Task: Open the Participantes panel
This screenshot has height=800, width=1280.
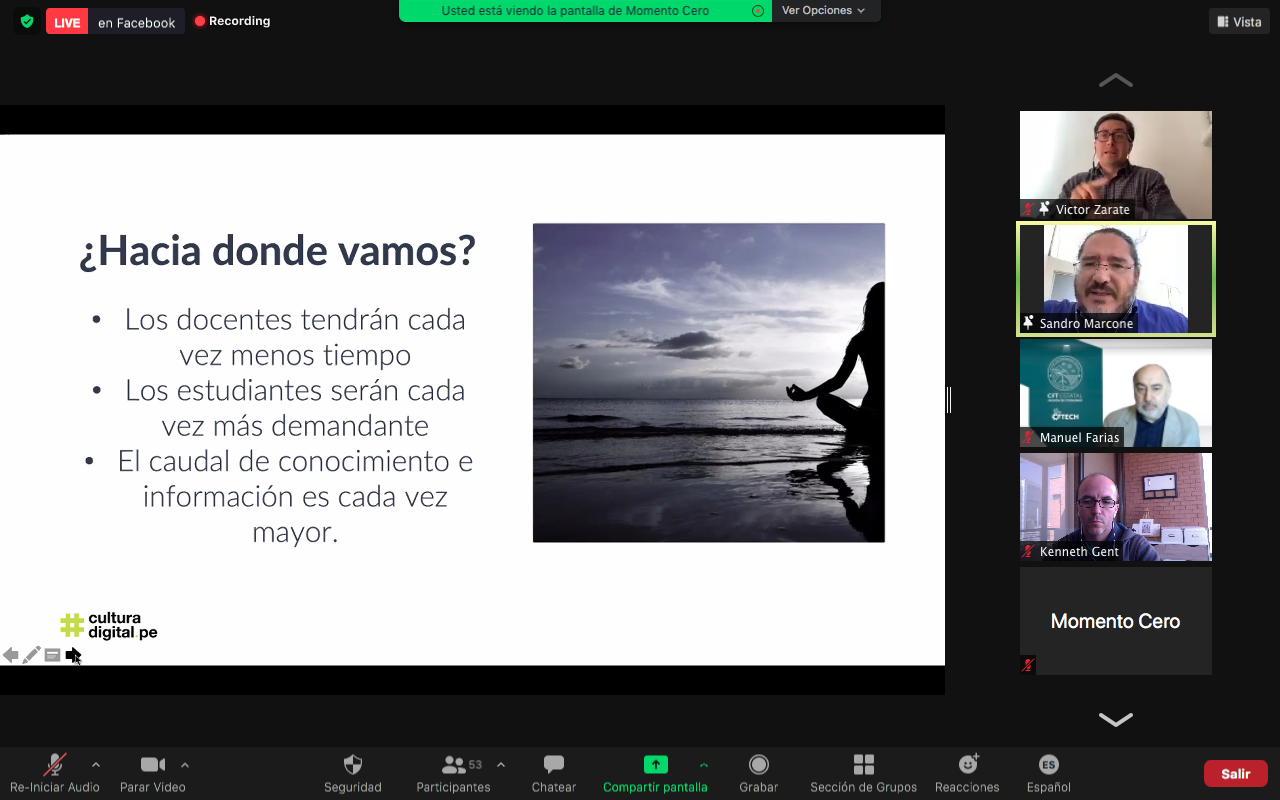Action: coord(454,766)
